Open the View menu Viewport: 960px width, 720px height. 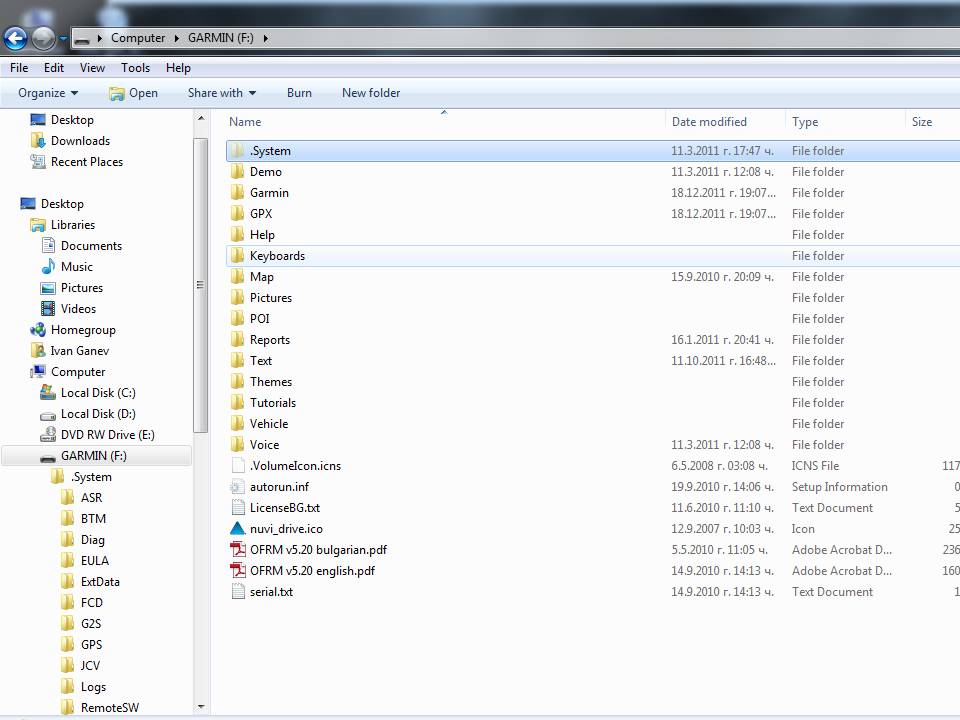coord(92,68)
